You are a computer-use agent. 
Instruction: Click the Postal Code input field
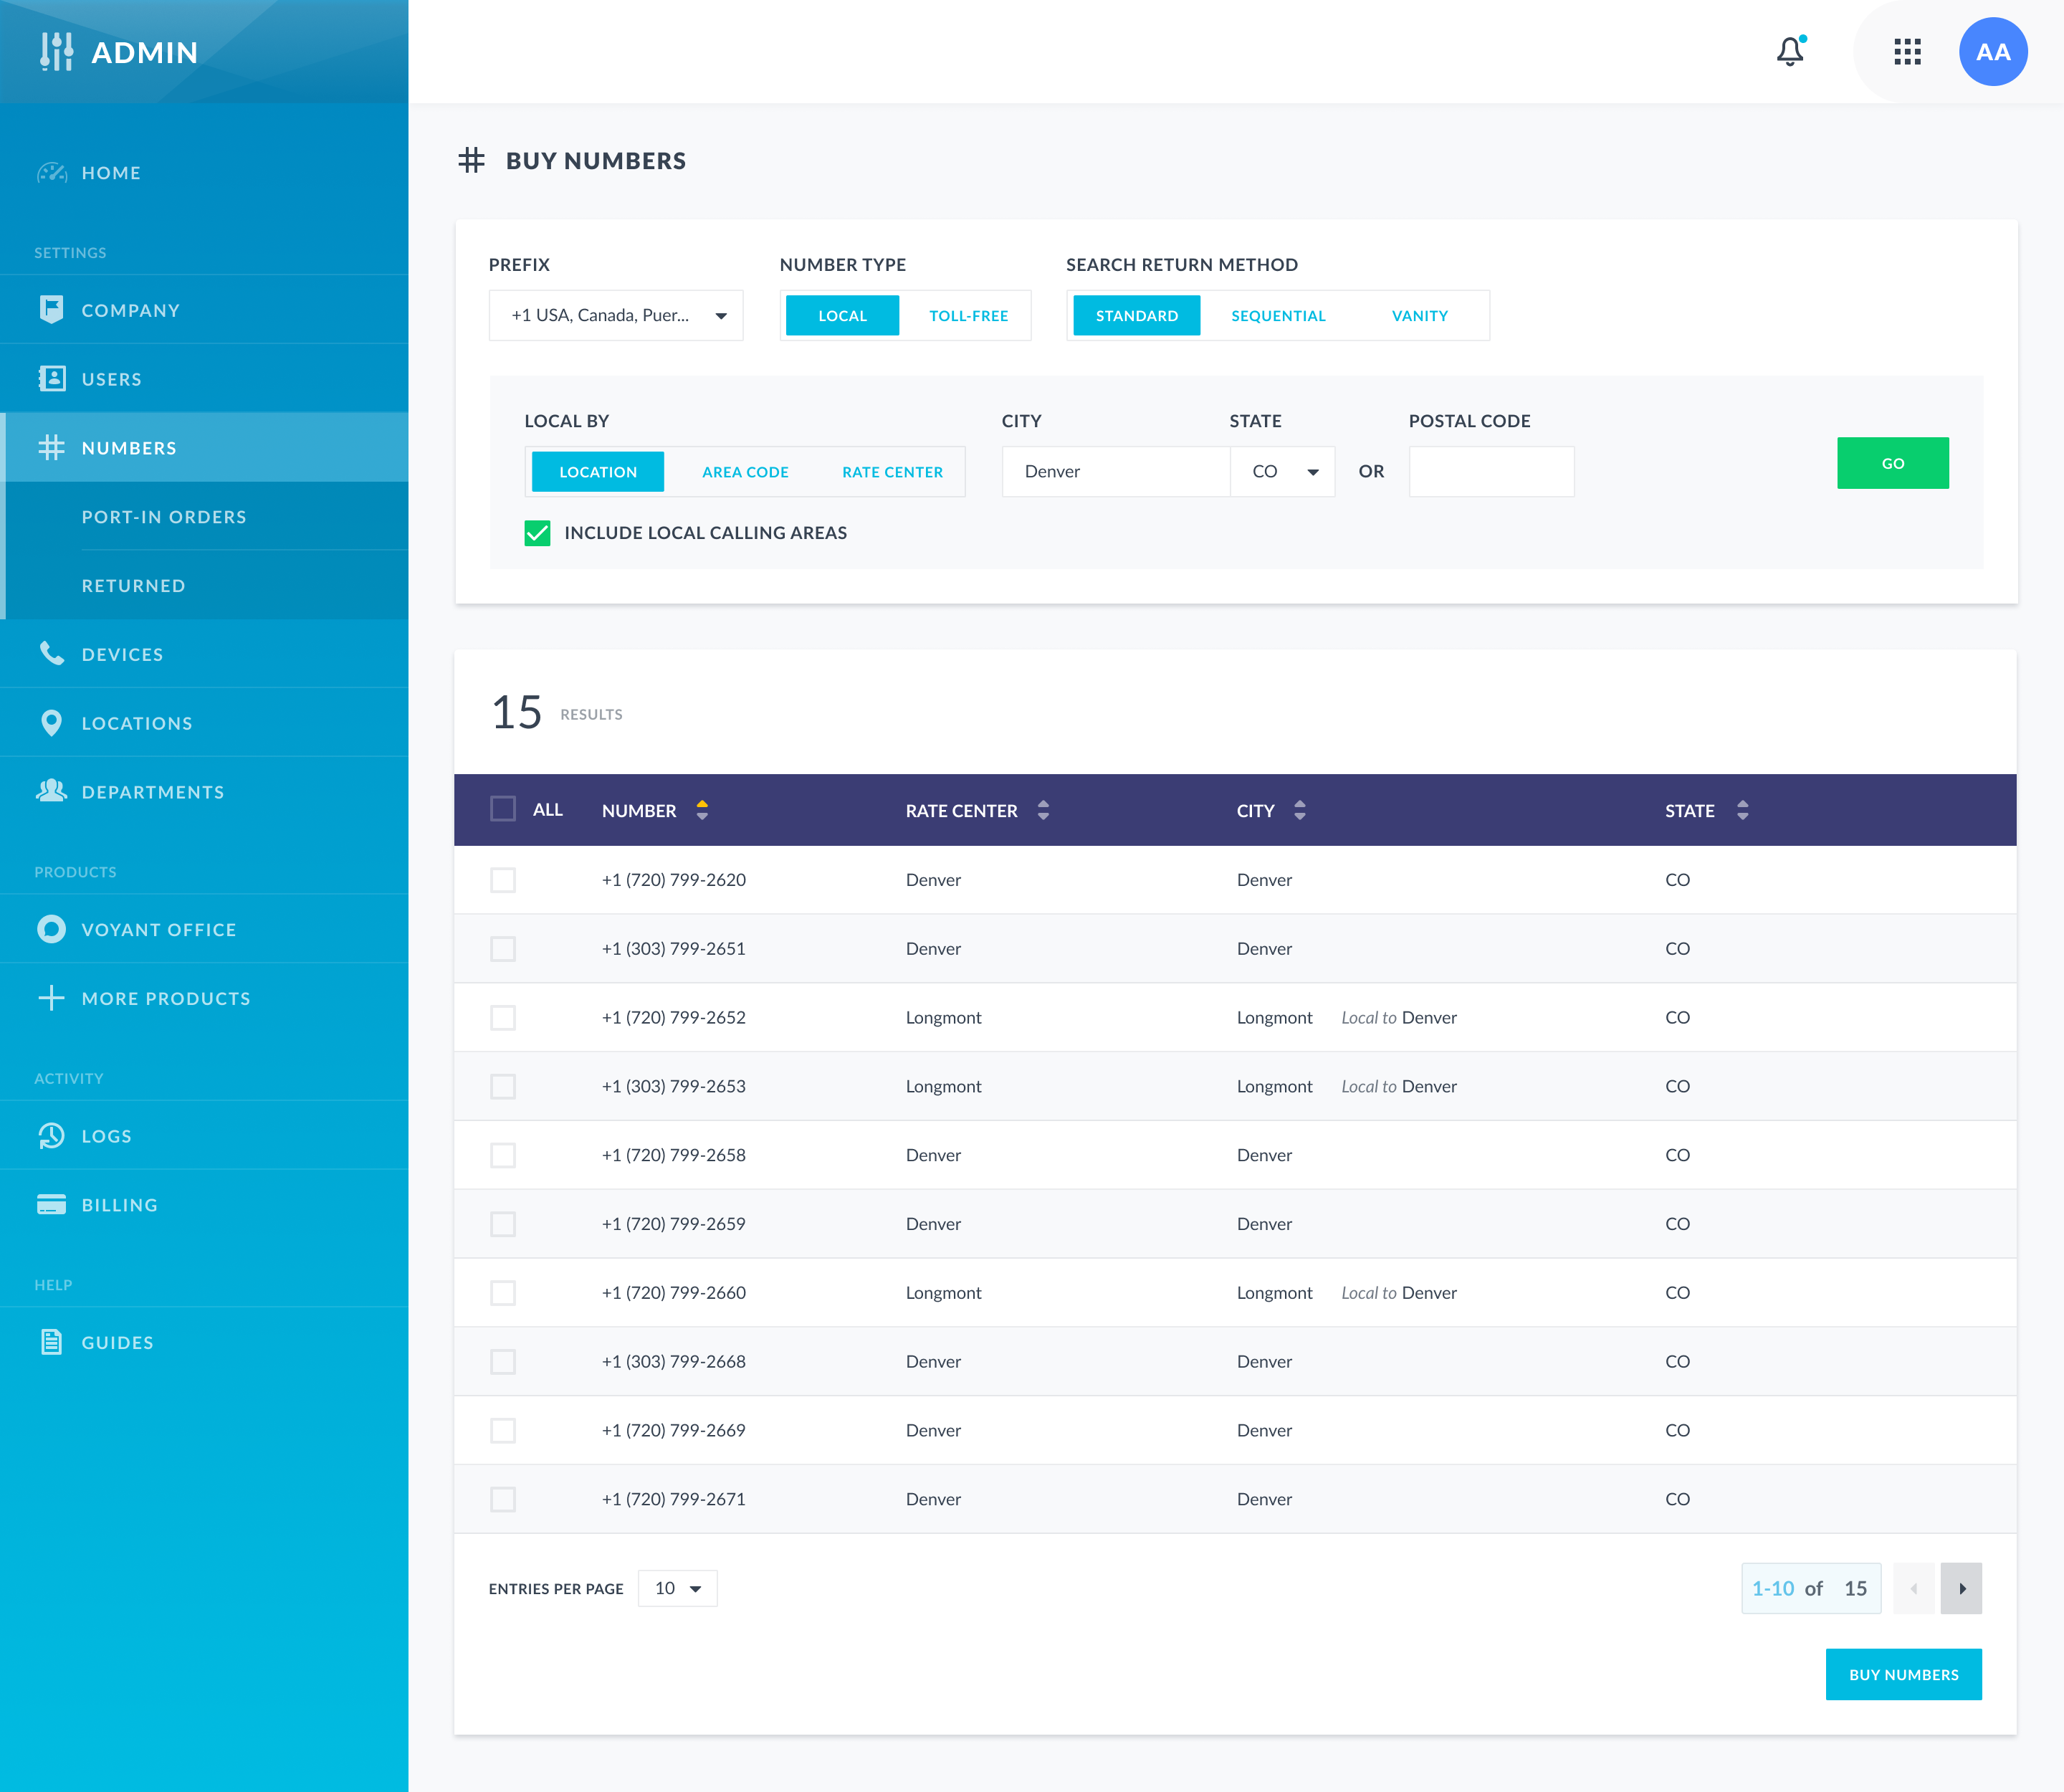pos(1491,472)
